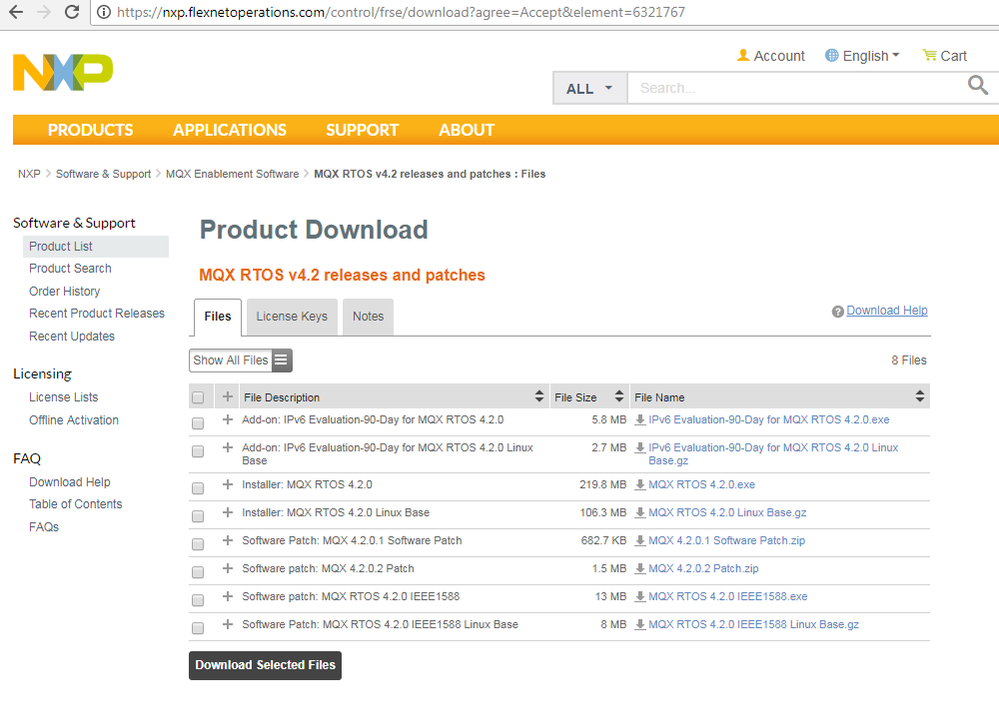Open Recent Product Releases in sidebar
The image size is (999, 710).
pyautogui.click(x=97, y=314)
